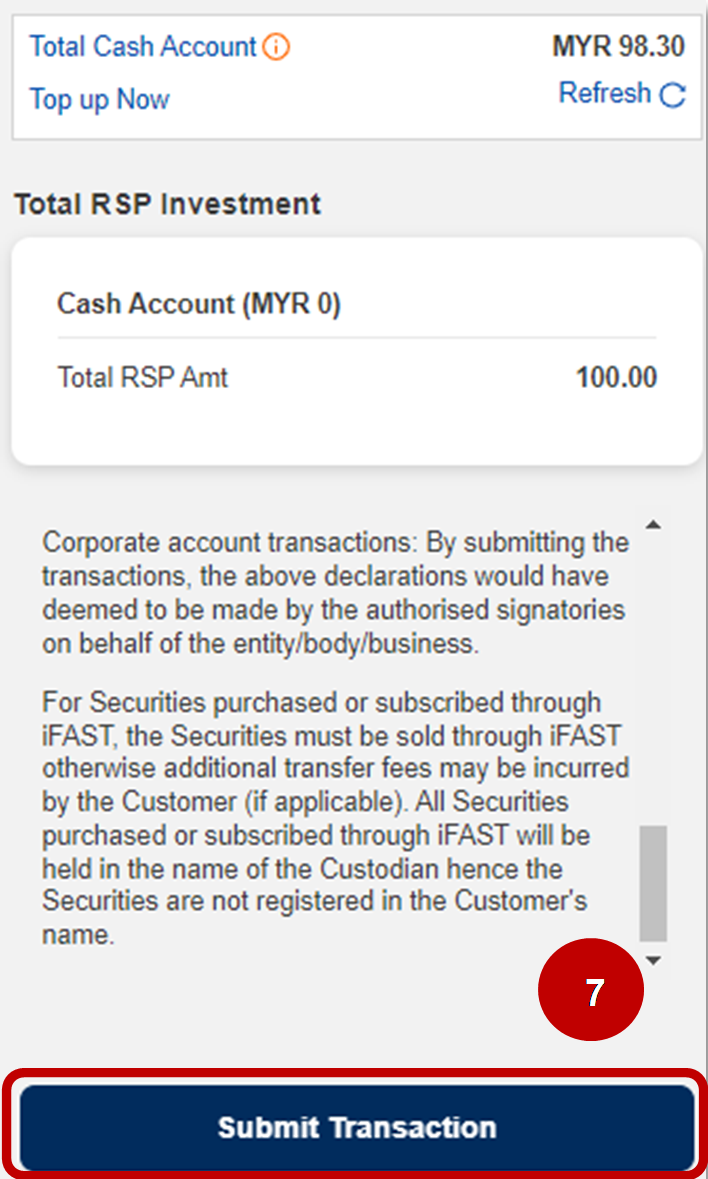Screen dimensions: 708x1179
Task: Click the disclaimer text about Corporate account transactions
Action: (335, 588)
